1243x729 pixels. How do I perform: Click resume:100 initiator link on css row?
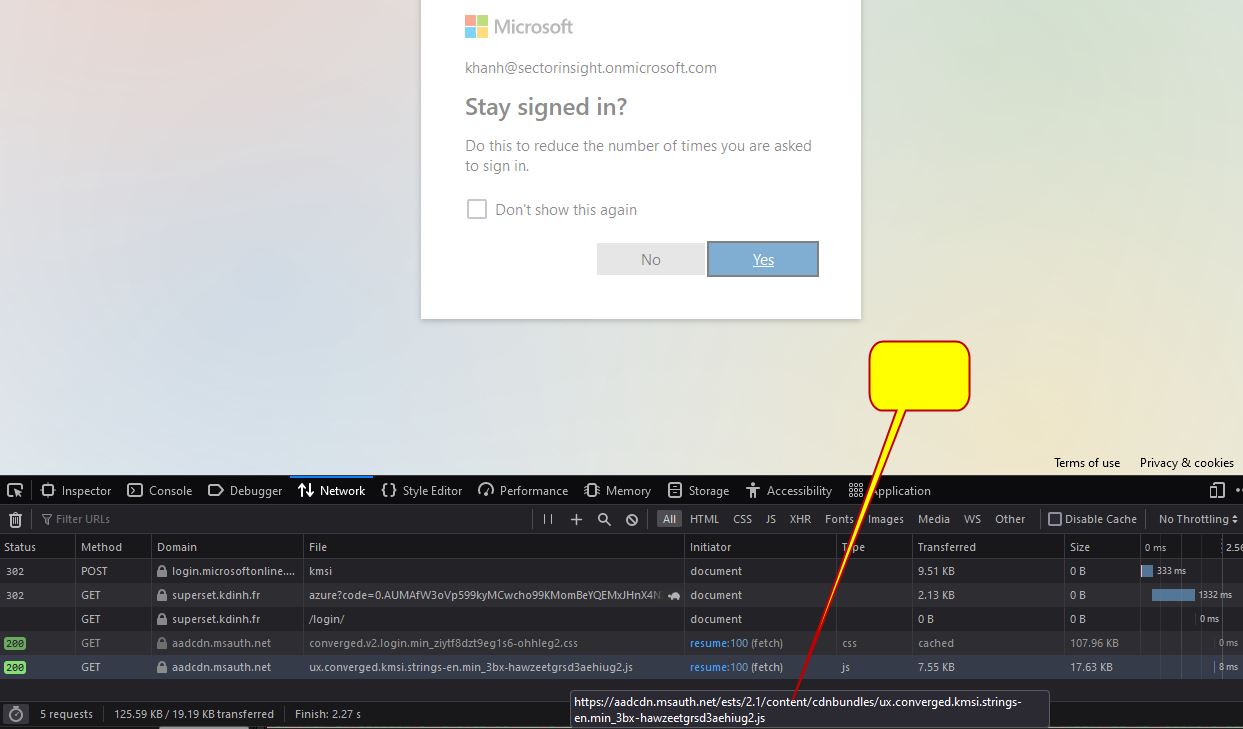pos(719,643)
